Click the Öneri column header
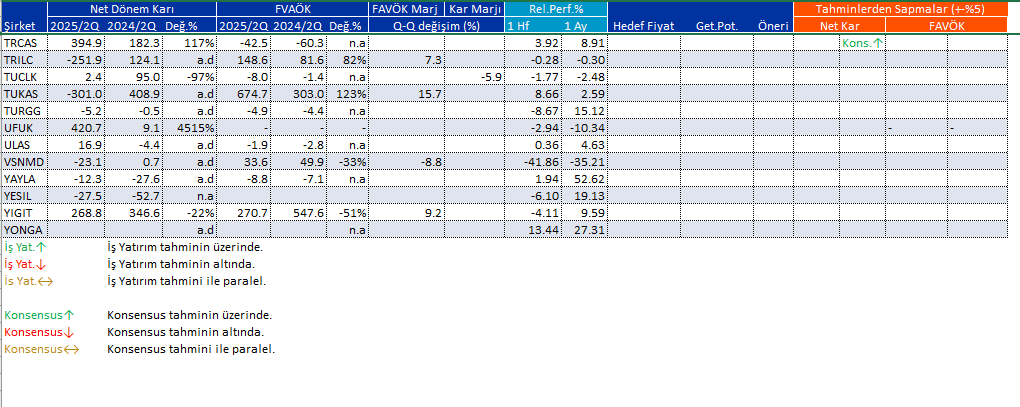 click(x=772, y=25)
